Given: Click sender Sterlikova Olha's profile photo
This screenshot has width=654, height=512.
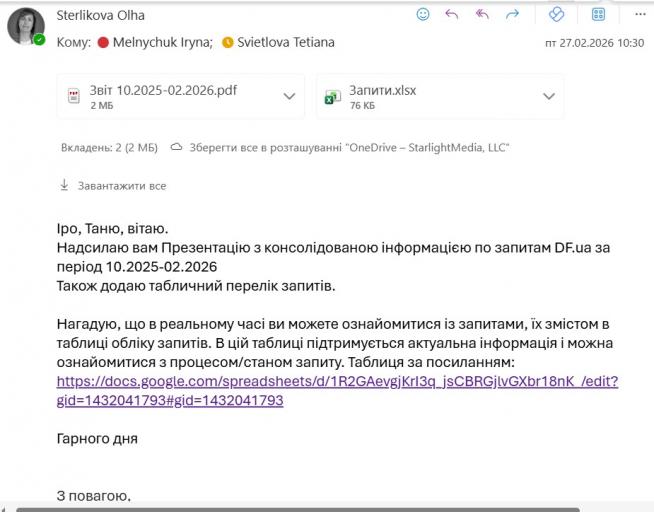Looking at the screenshot, I should (26, 26).
